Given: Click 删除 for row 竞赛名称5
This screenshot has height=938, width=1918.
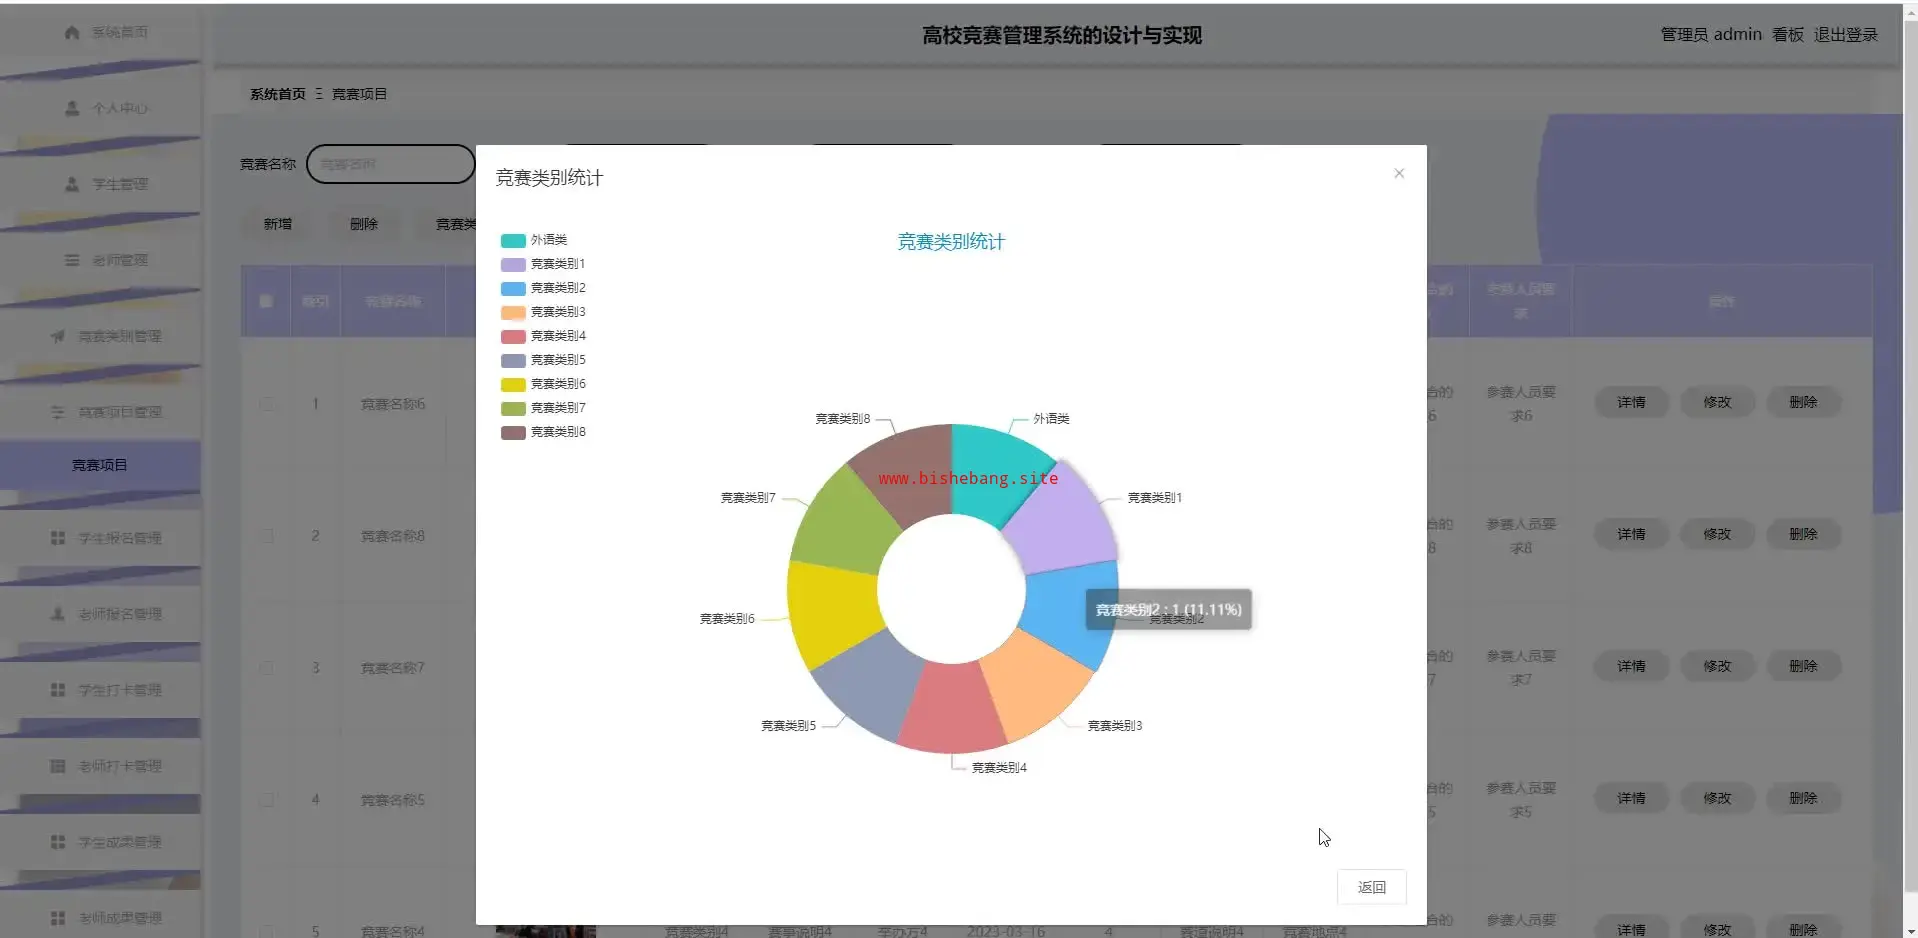Looking at the screenshot, I should pyautogui.click(x=1803, y=798).
